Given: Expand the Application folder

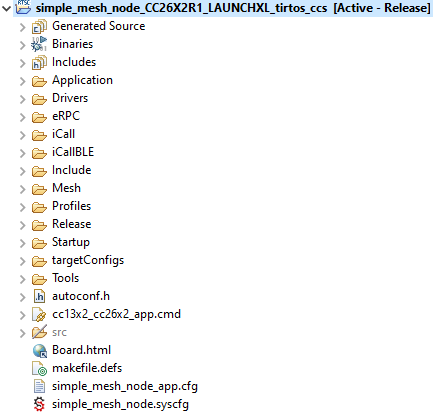Looking at the screenshot, I should [x=22, y=81].
